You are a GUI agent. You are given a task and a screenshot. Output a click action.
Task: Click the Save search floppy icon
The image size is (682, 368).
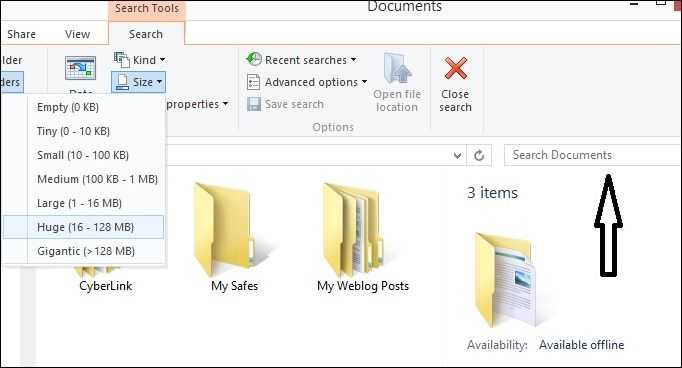click(254, 104)
